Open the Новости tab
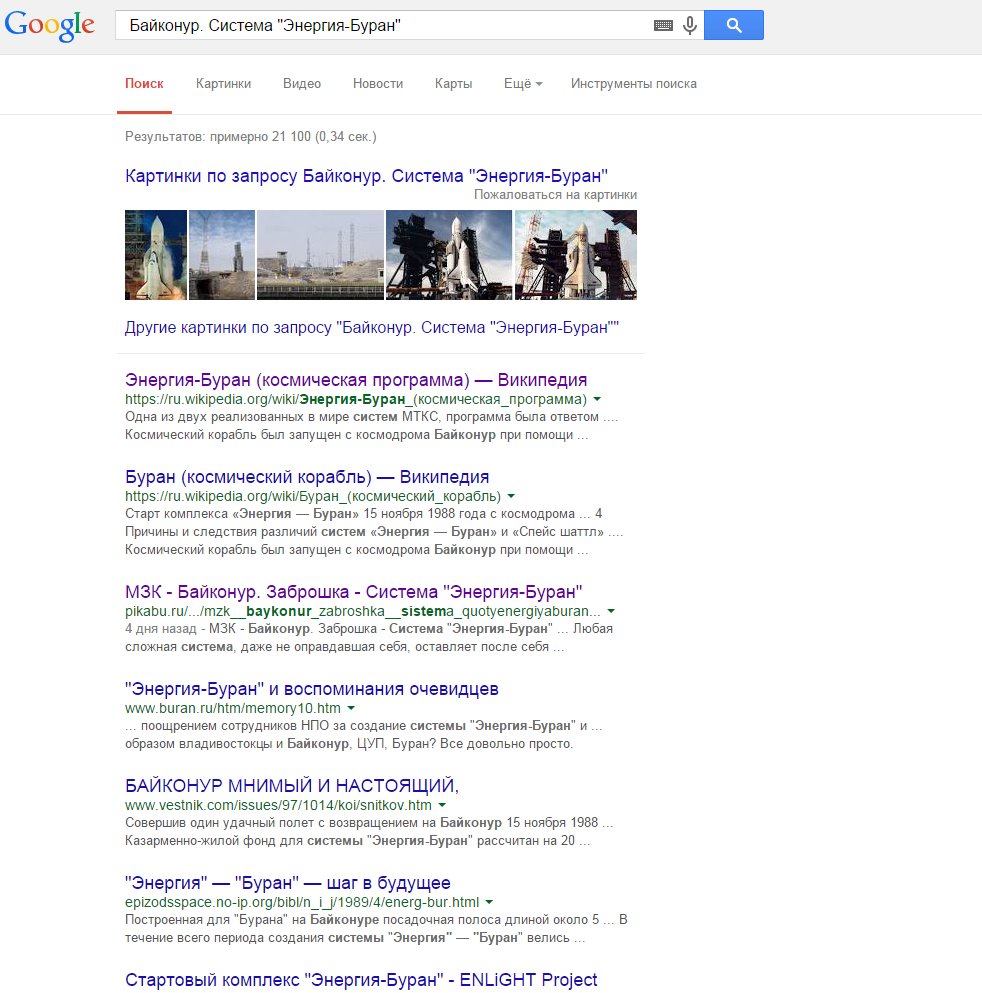 378,84
